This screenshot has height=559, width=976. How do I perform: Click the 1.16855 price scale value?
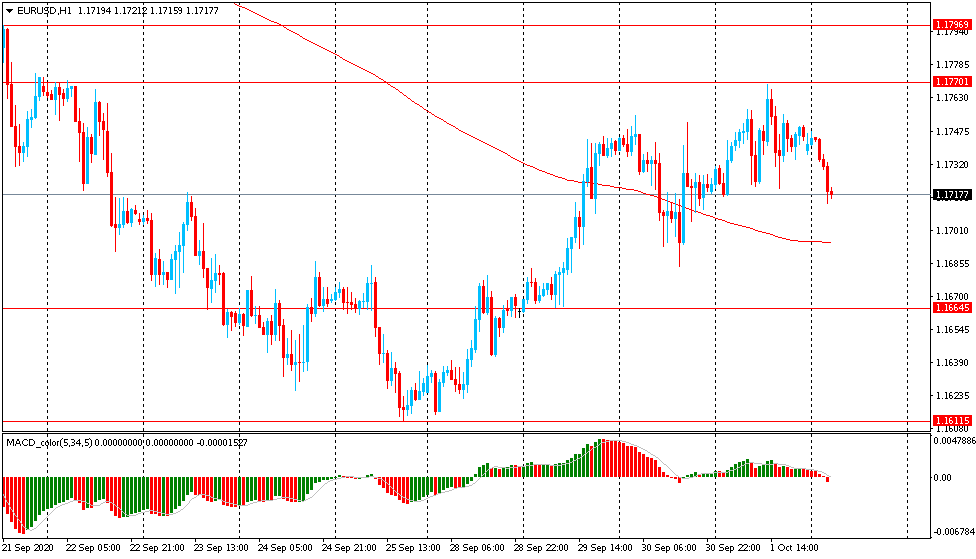(x=952, y=263)
